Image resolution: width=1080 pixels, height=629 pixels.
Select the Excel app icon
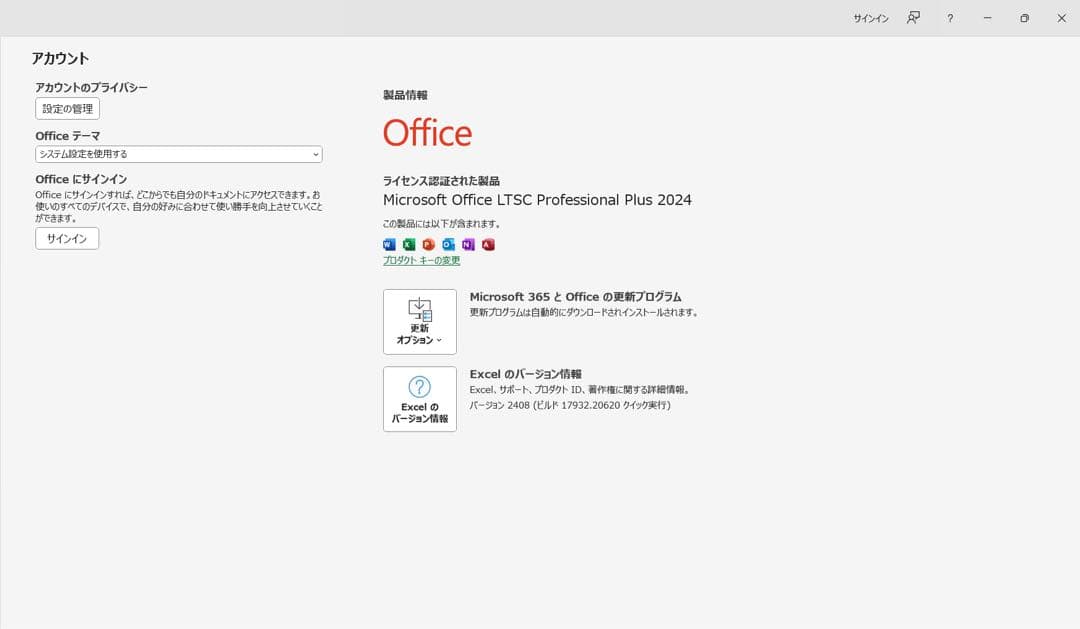[x=408, y=244]
